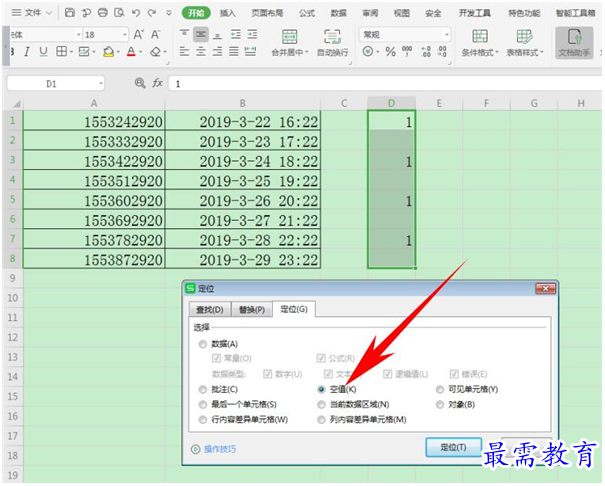Click the 定位(T) button

click(453, 447)
